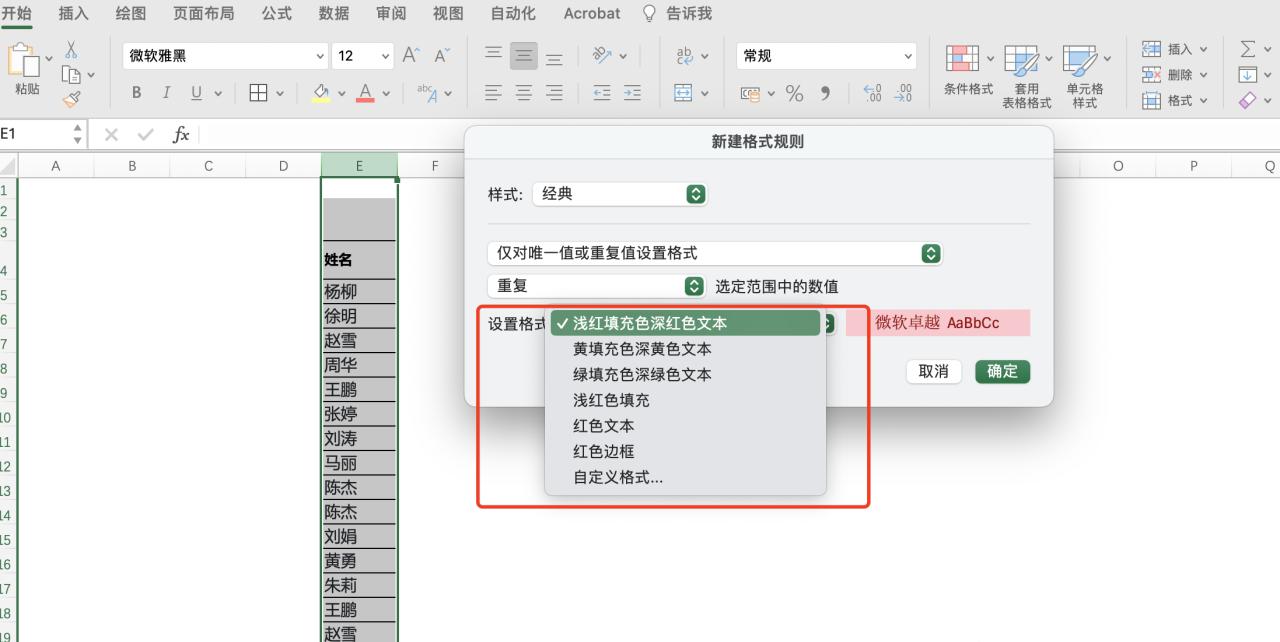Click the Merge cells icon

click(684, 93)
